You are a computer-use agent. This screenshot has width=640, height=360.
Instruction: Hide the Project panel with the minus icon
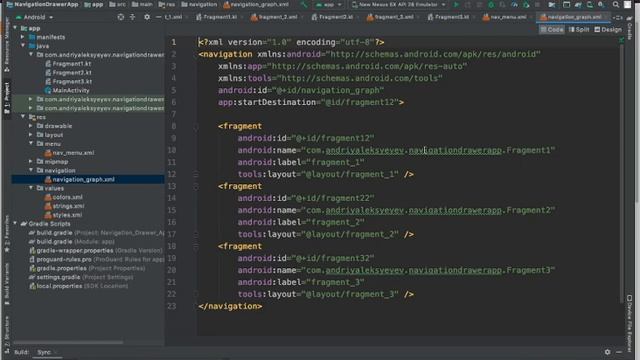(158, 17)
